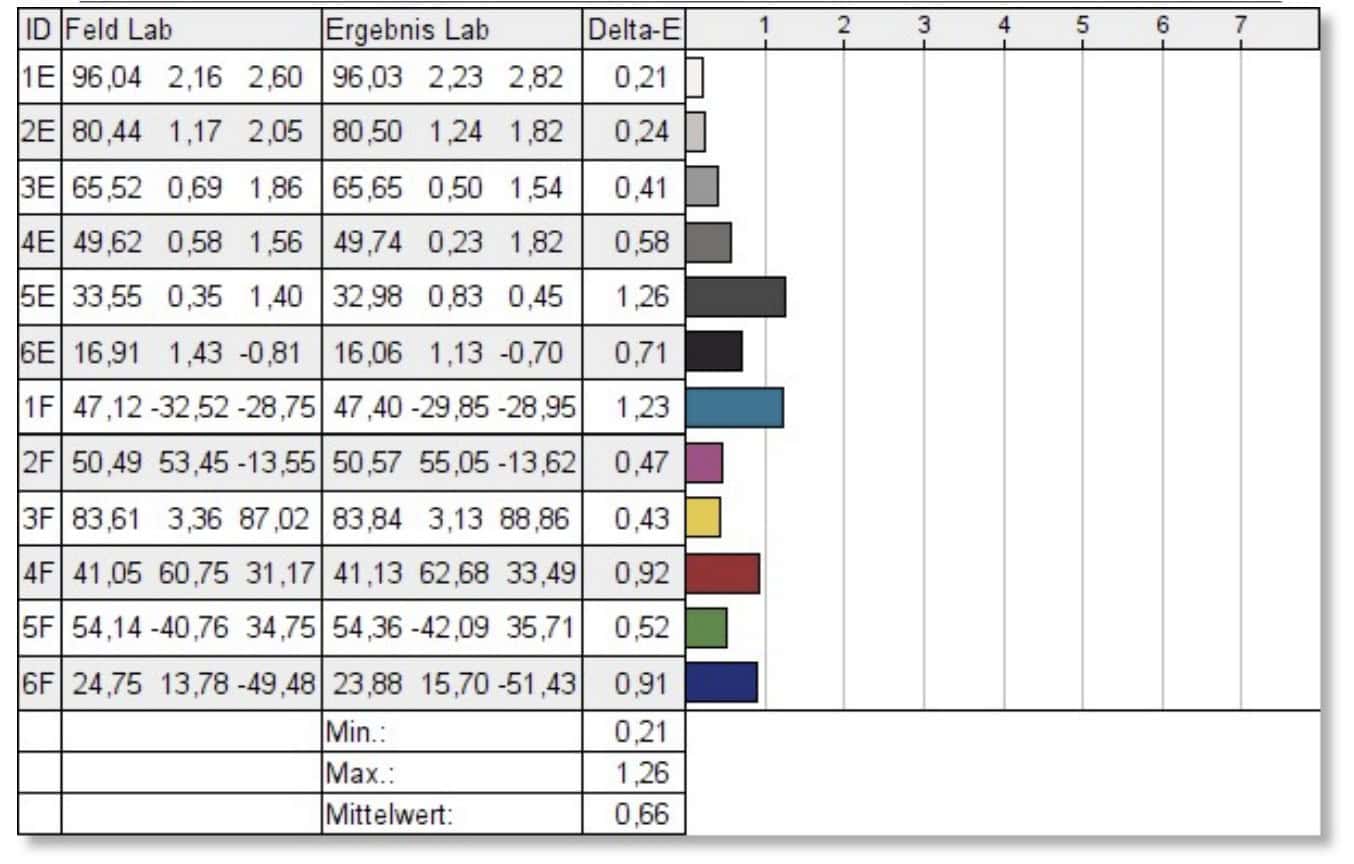Select the light gray 2E bar
Screen dimensions: 1354x864
pos(696,131)
